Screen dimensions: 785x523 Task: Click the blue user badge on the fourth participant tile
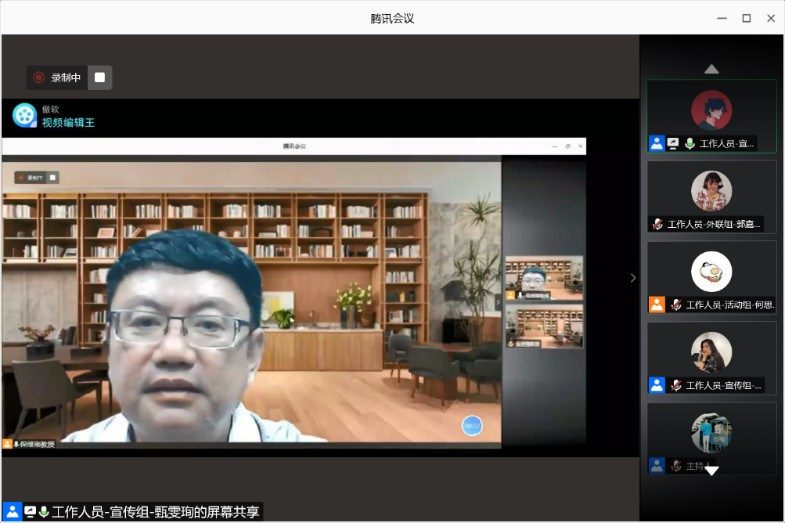(657, 385)
